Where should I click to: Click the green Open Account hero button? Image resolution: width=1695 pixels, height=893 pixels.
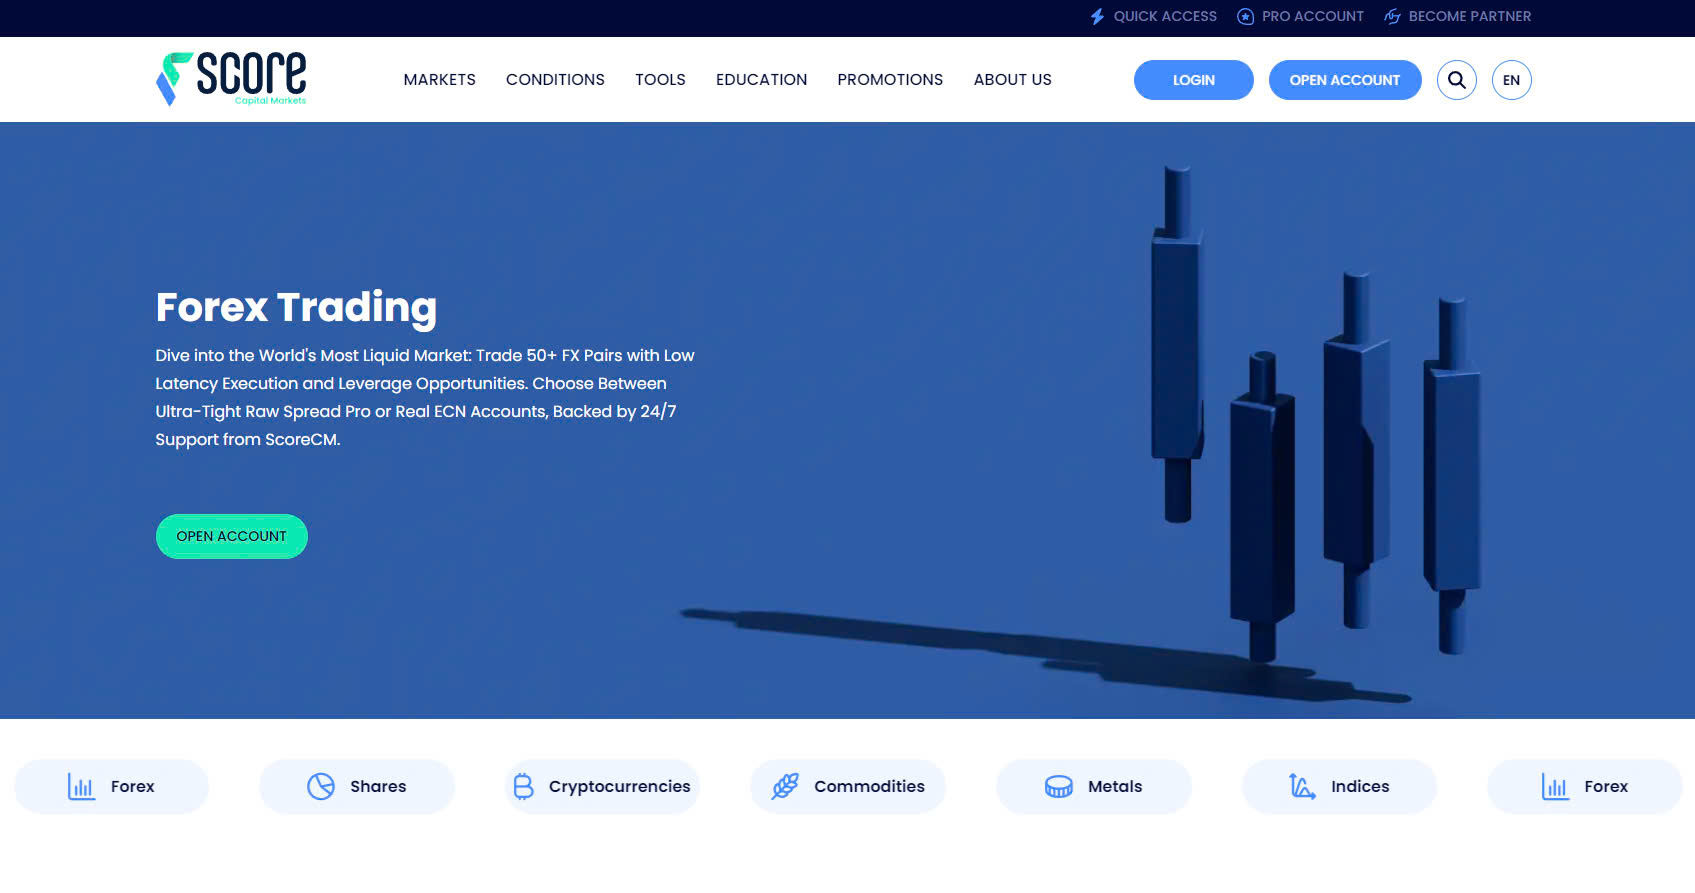[x=232, y=537]
